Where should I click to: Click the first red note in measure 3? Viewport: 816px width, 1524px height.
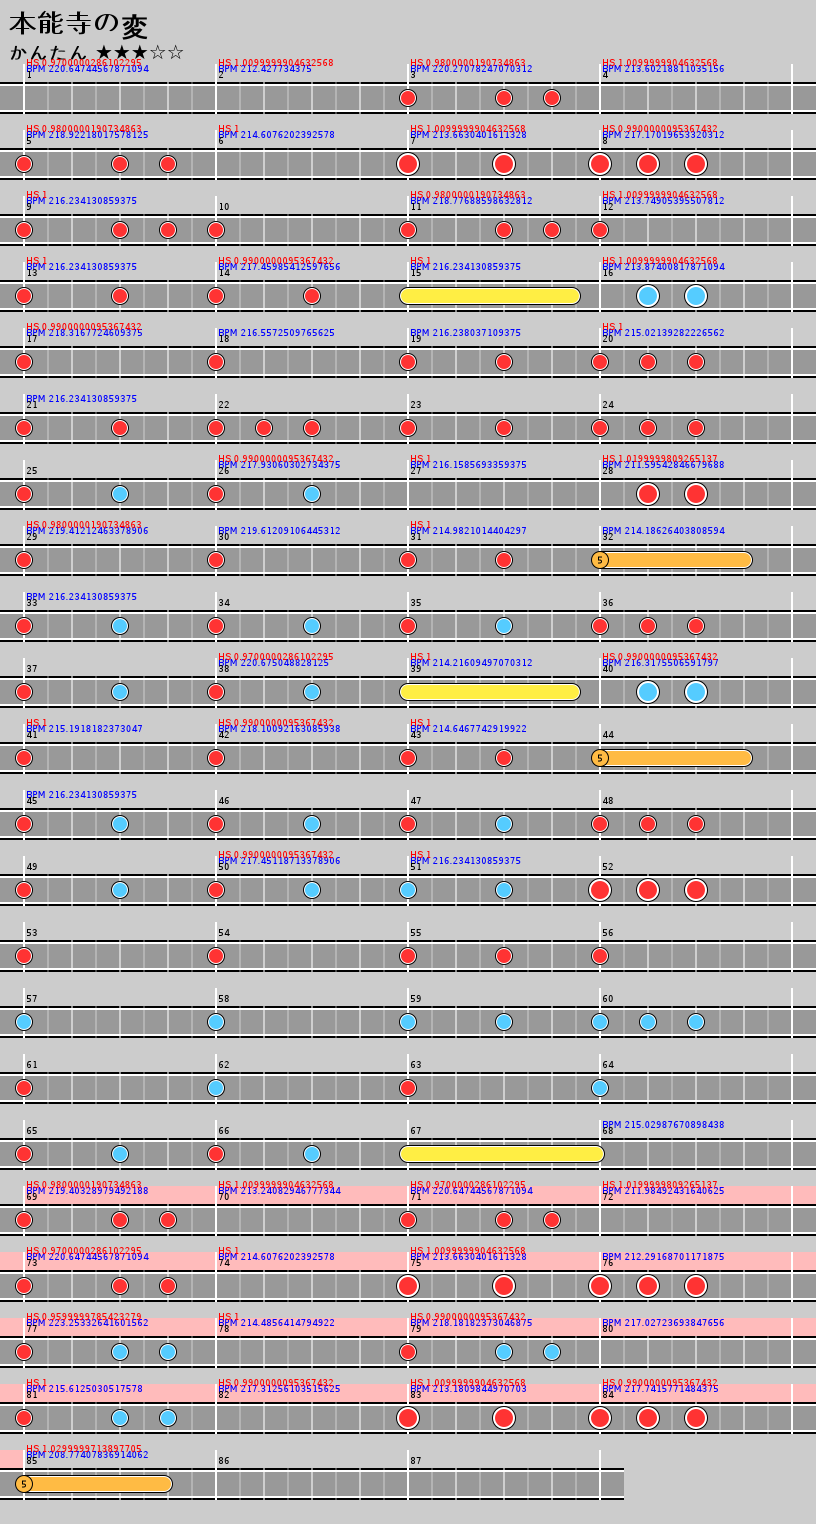tap(408, 98)
